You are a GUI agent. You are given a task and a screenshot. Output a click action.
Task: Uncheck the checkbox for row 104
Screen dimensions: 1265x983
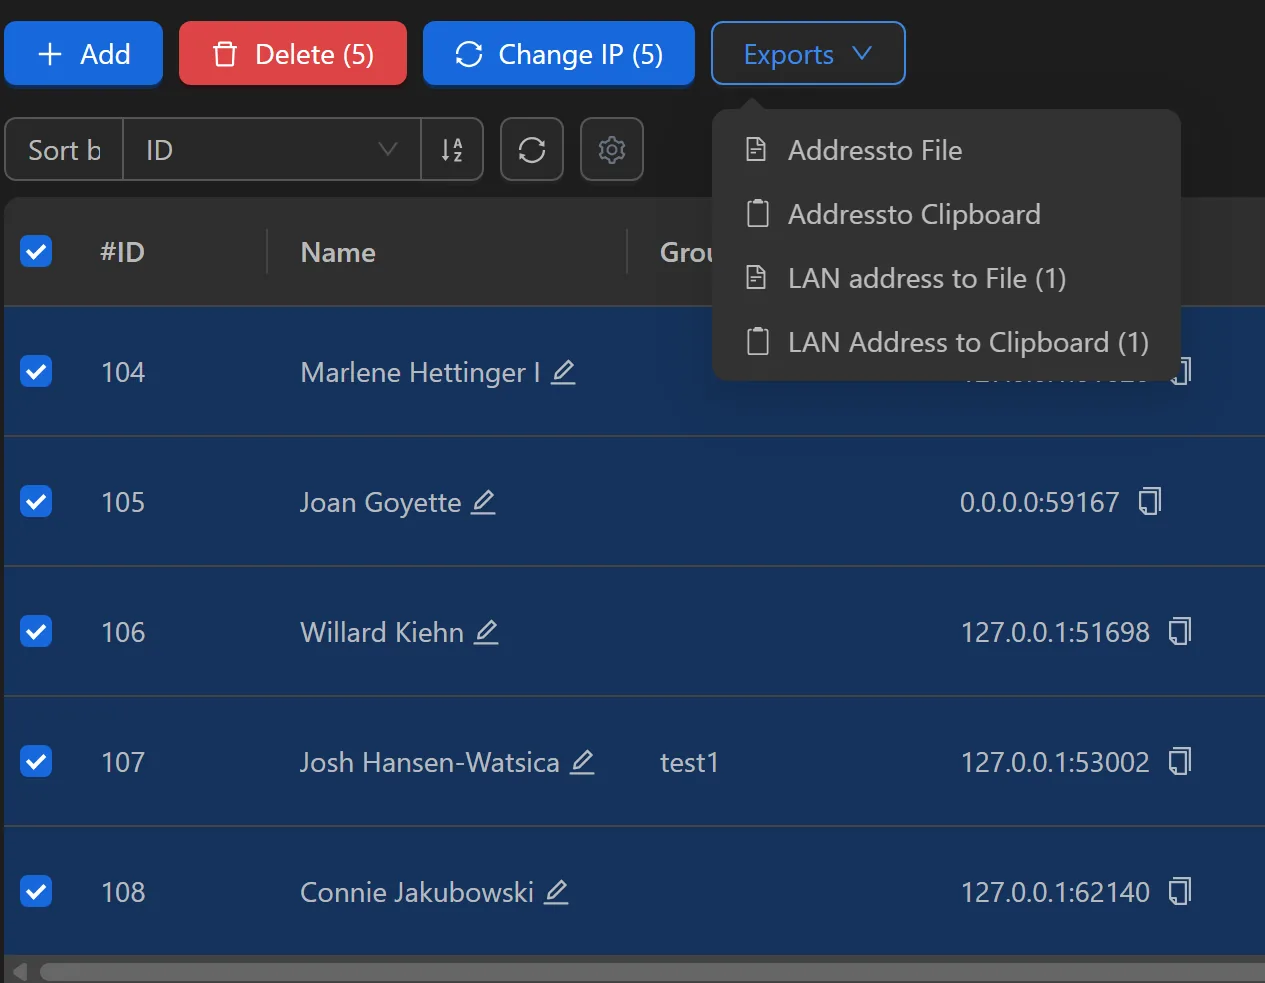tap(36, 371)
